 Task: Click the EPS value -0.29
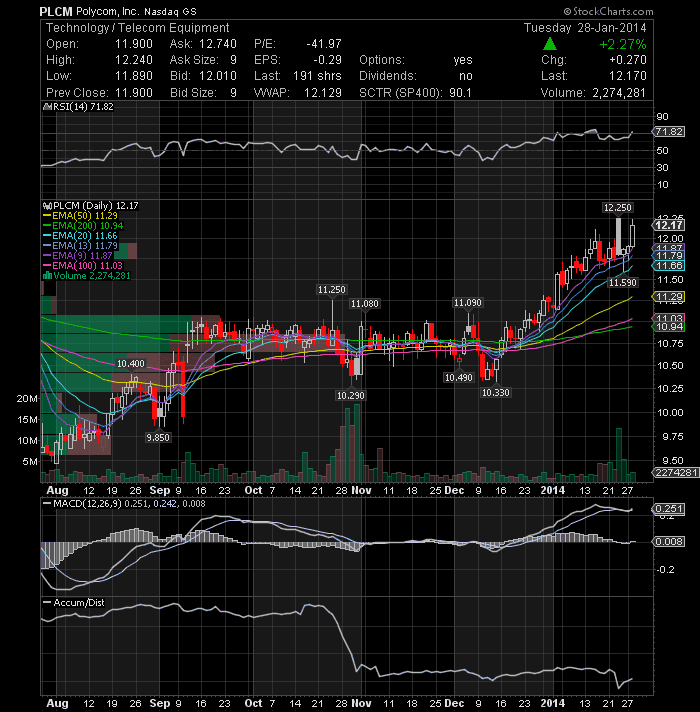coord(327,60)
